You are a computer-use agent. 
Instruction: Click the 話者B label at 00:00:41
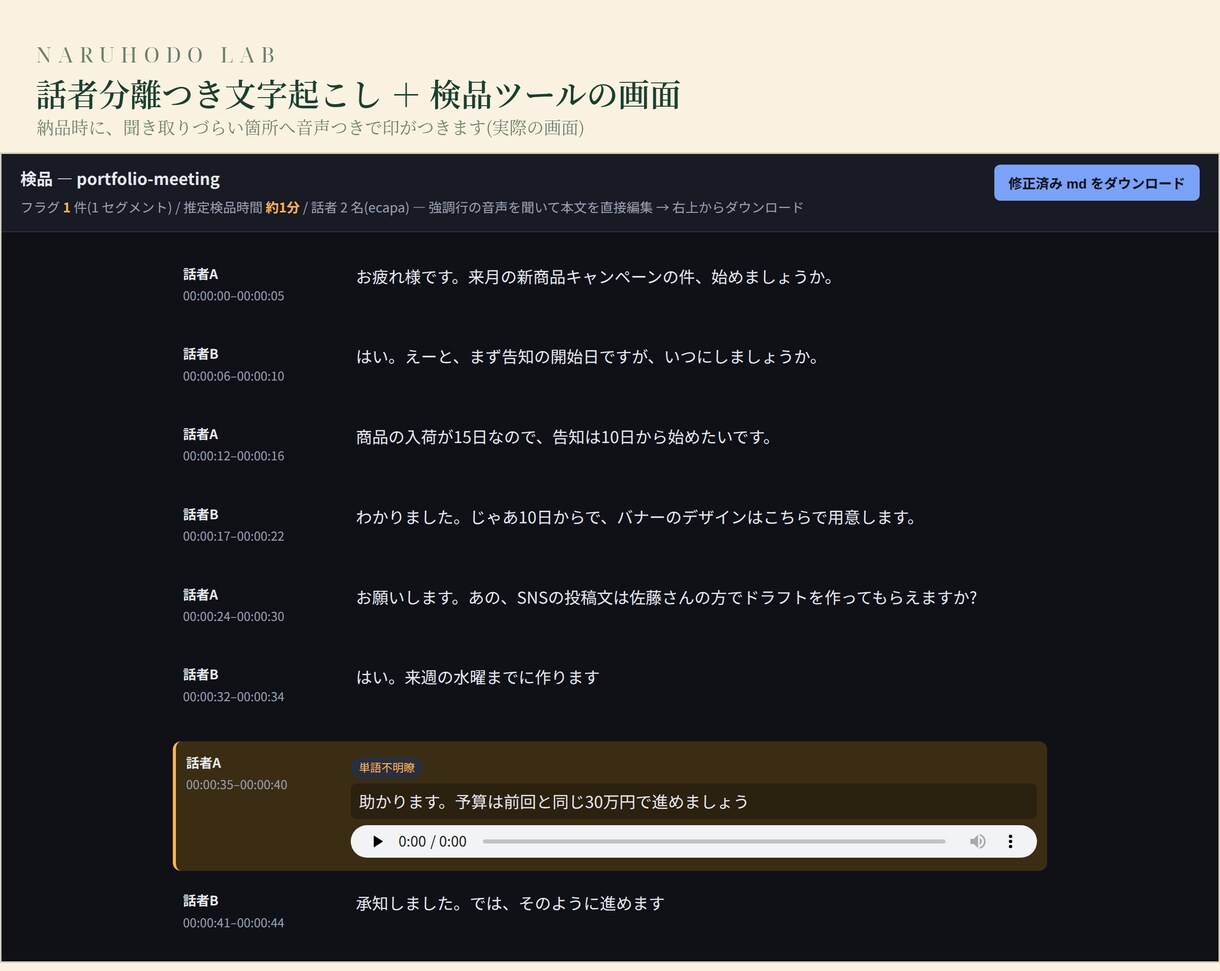point(200,901)
